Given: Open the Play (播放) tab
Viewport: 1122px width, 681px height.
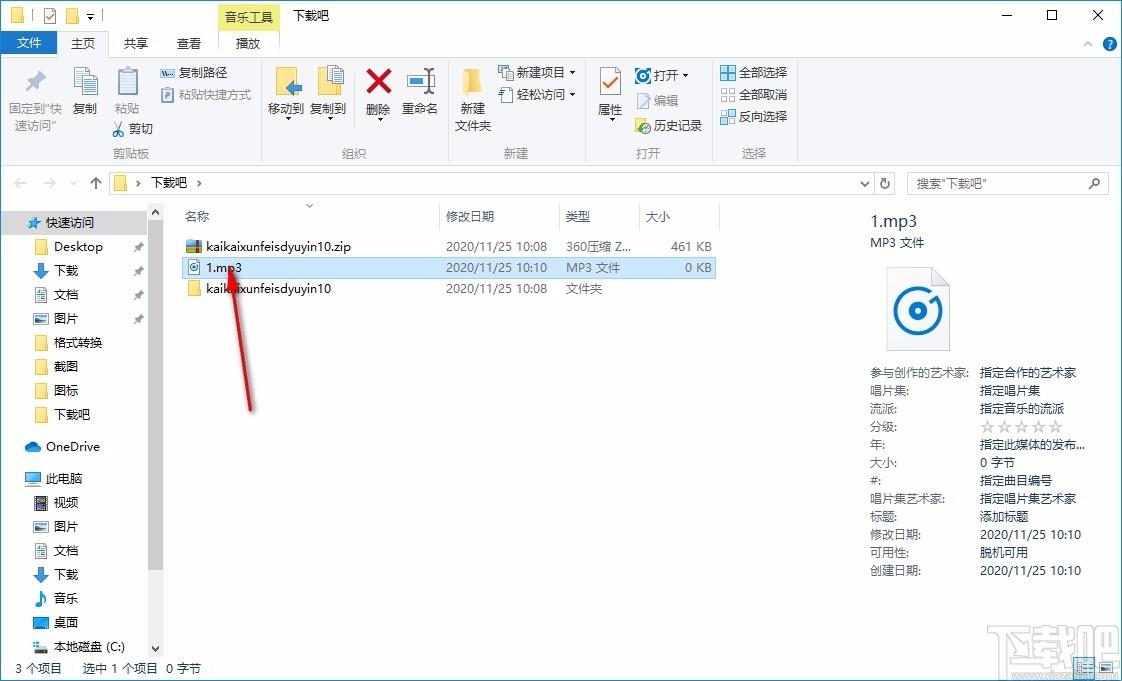Looking at the screenshot, I should click(248, 44).
